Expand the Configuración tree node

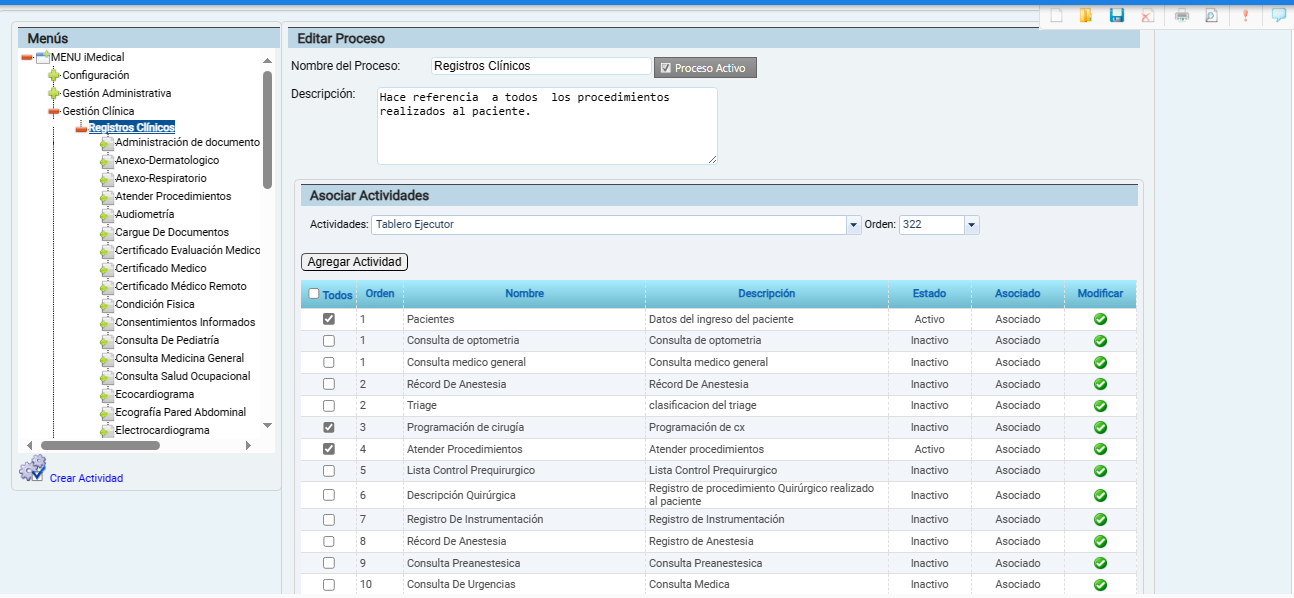click(x=54, y=75)
